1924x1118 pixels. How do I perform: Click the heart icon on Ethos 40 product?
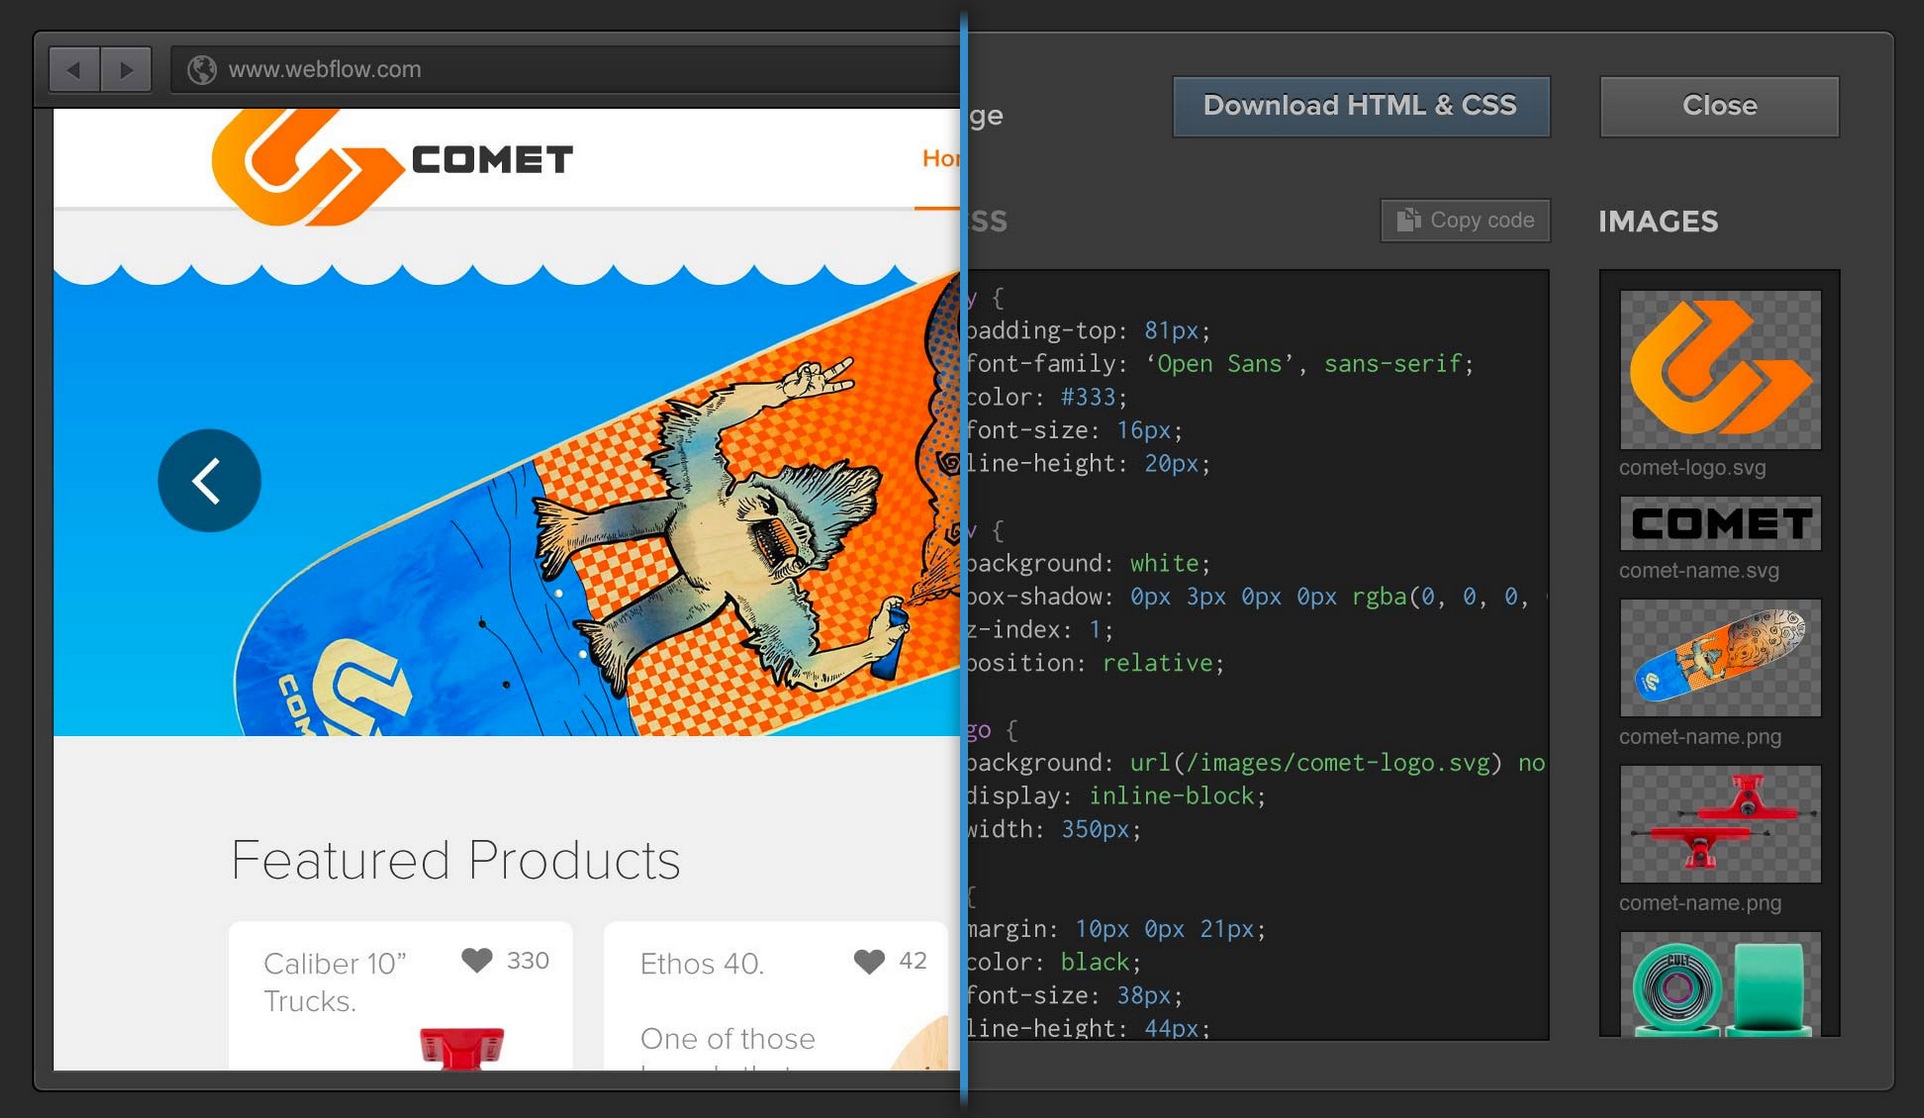(866, 961)
